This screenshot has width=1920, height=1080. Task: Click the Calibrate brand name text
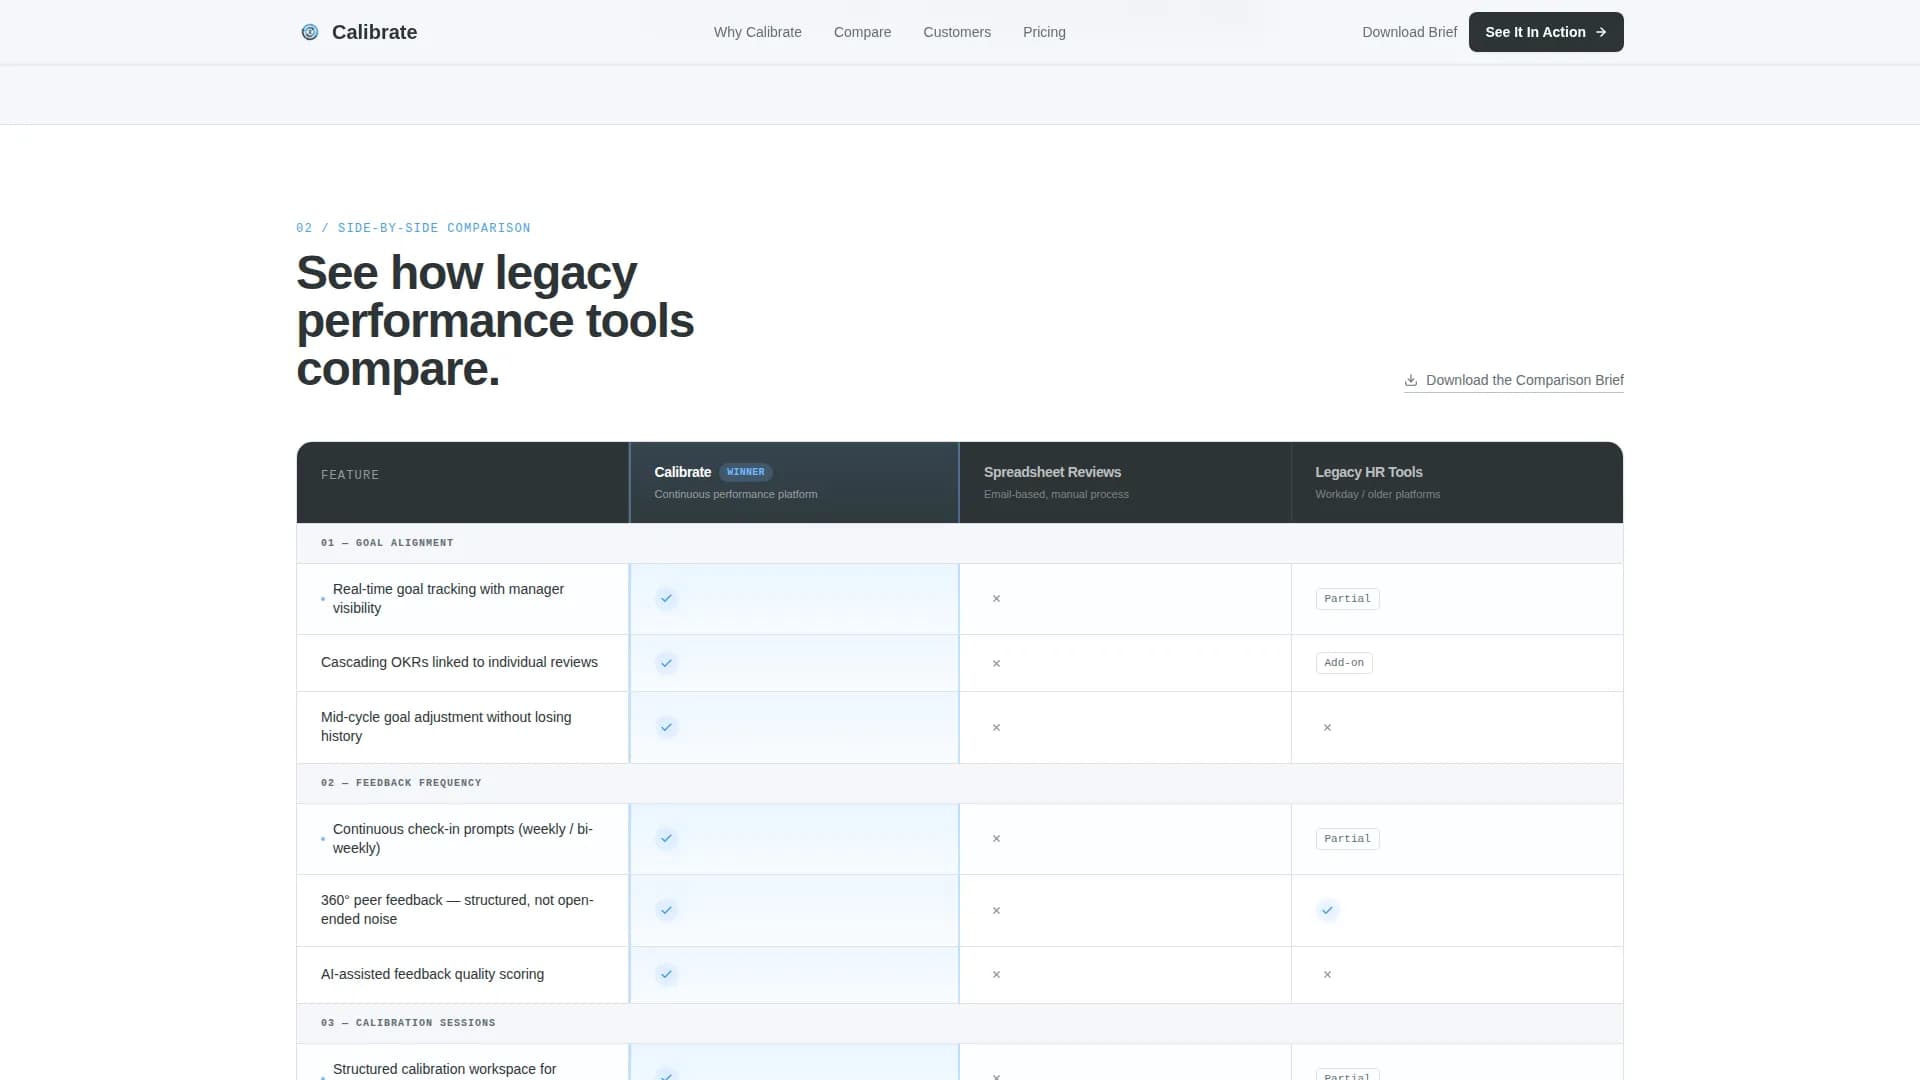pyautogui.click(x=374, y=32)
